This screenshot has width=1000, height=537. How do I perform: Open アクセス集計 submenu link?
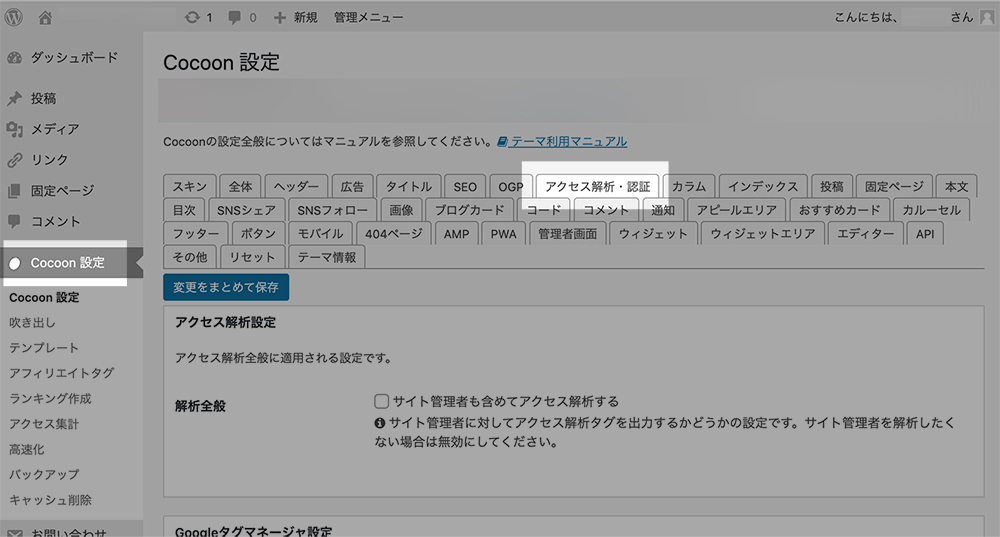pos(44,424)
